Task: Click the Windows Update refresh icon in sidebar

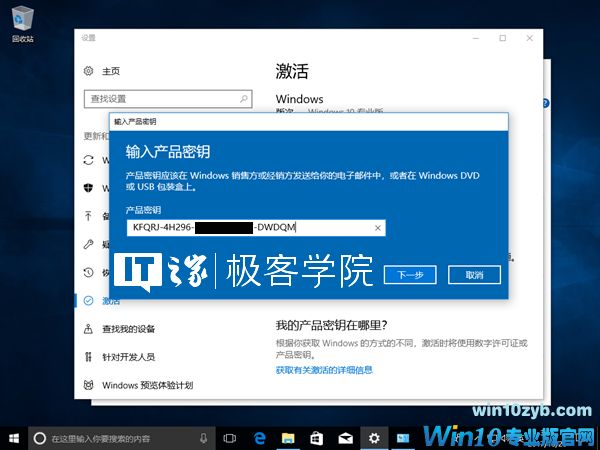Action: tap(89, 160)
